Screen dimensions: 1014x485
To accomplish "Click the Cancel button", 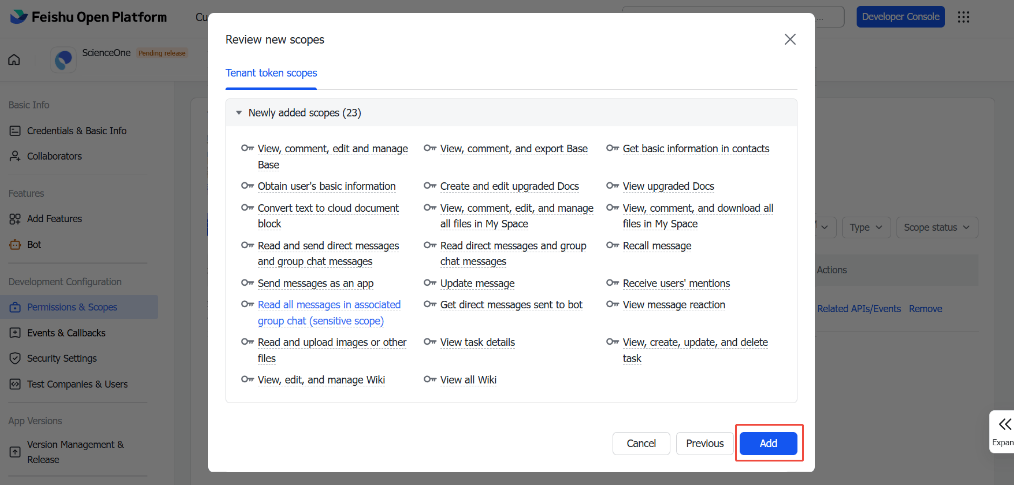I will (x=642, y=444).
